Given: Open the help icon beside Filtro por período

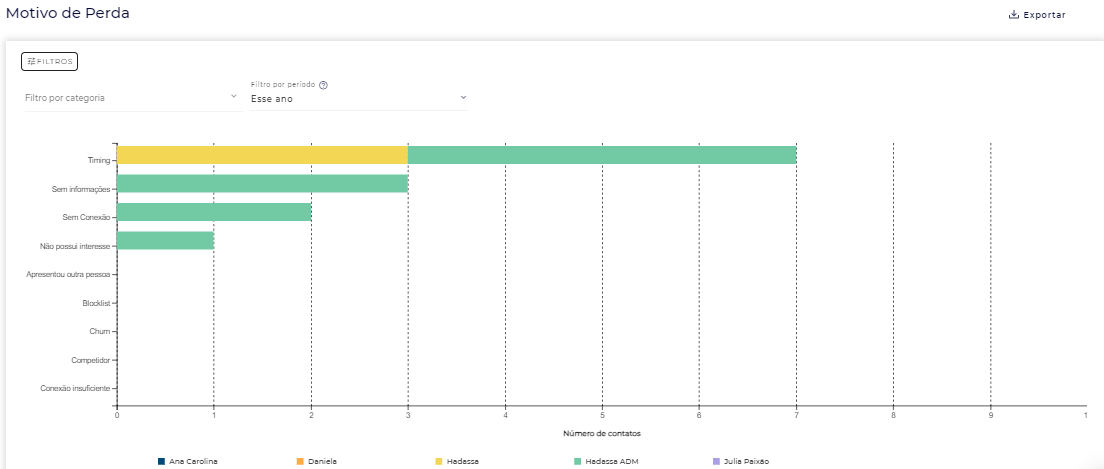Looking at the screenshot, I should pyautogui.click(x=323, y=85).
